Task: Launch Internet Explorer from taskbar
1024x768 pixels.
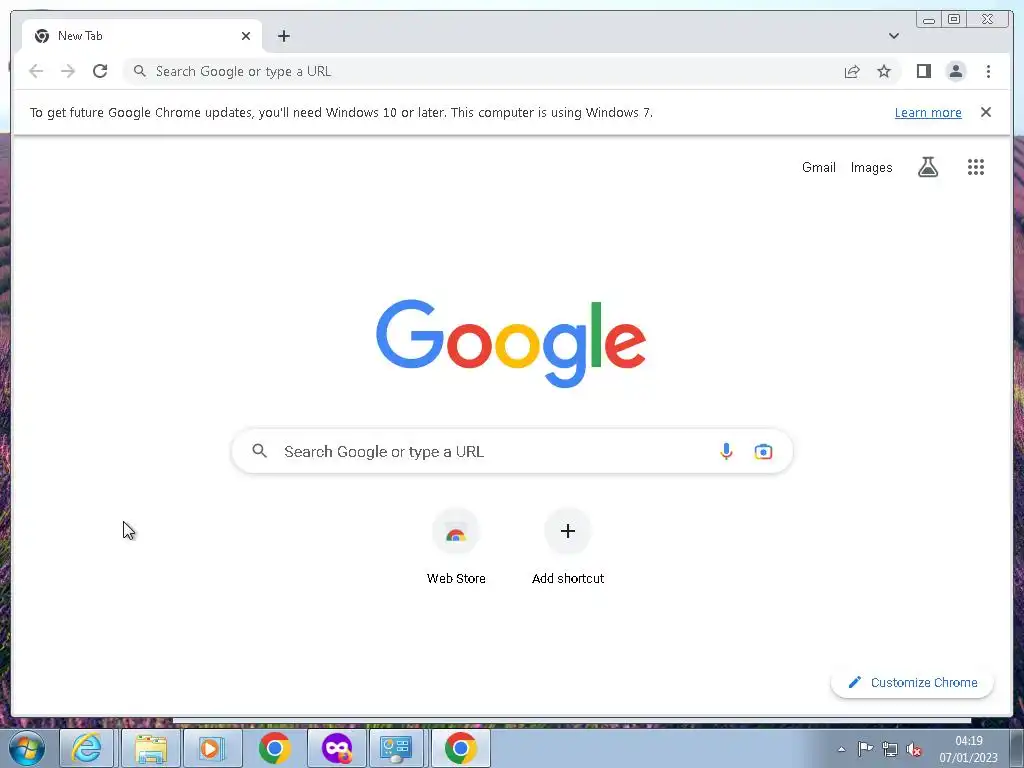Action: pos(87,748)
